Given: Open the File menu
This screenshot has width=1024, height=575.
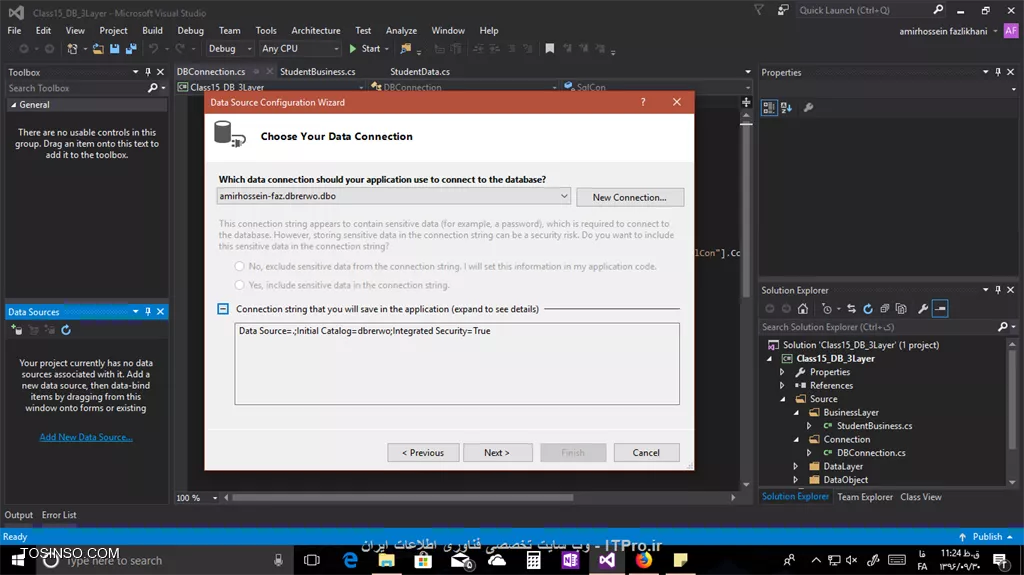Looking at the screenshot, I should [14, 31].
